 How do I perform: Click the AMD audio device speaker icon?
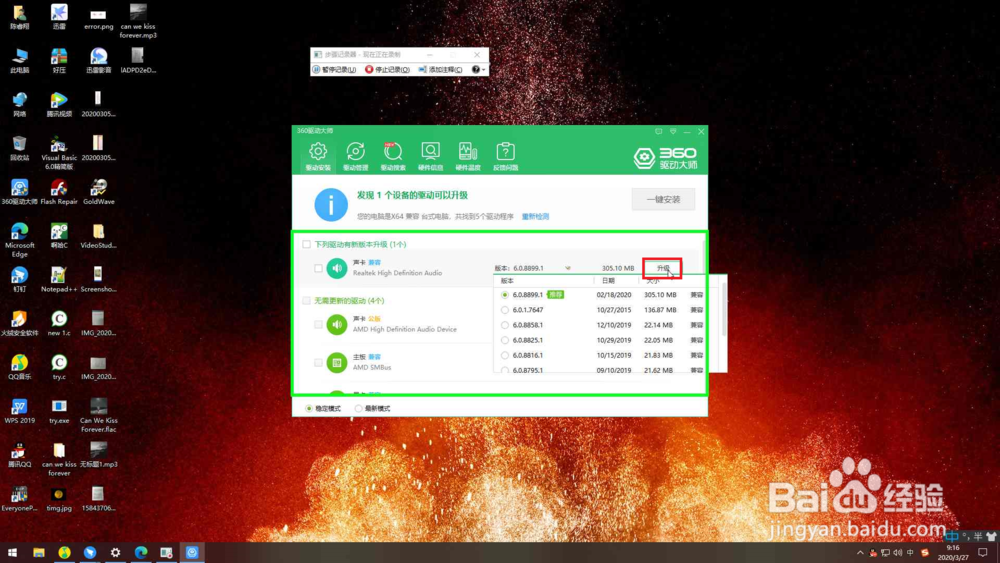click(x=337, y=325)
